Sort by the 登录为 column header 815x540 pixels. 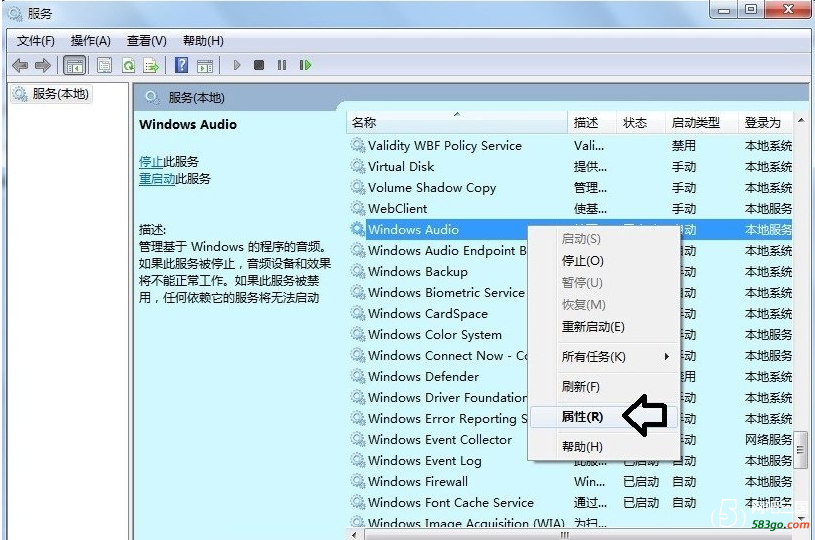tap(766, 123)
